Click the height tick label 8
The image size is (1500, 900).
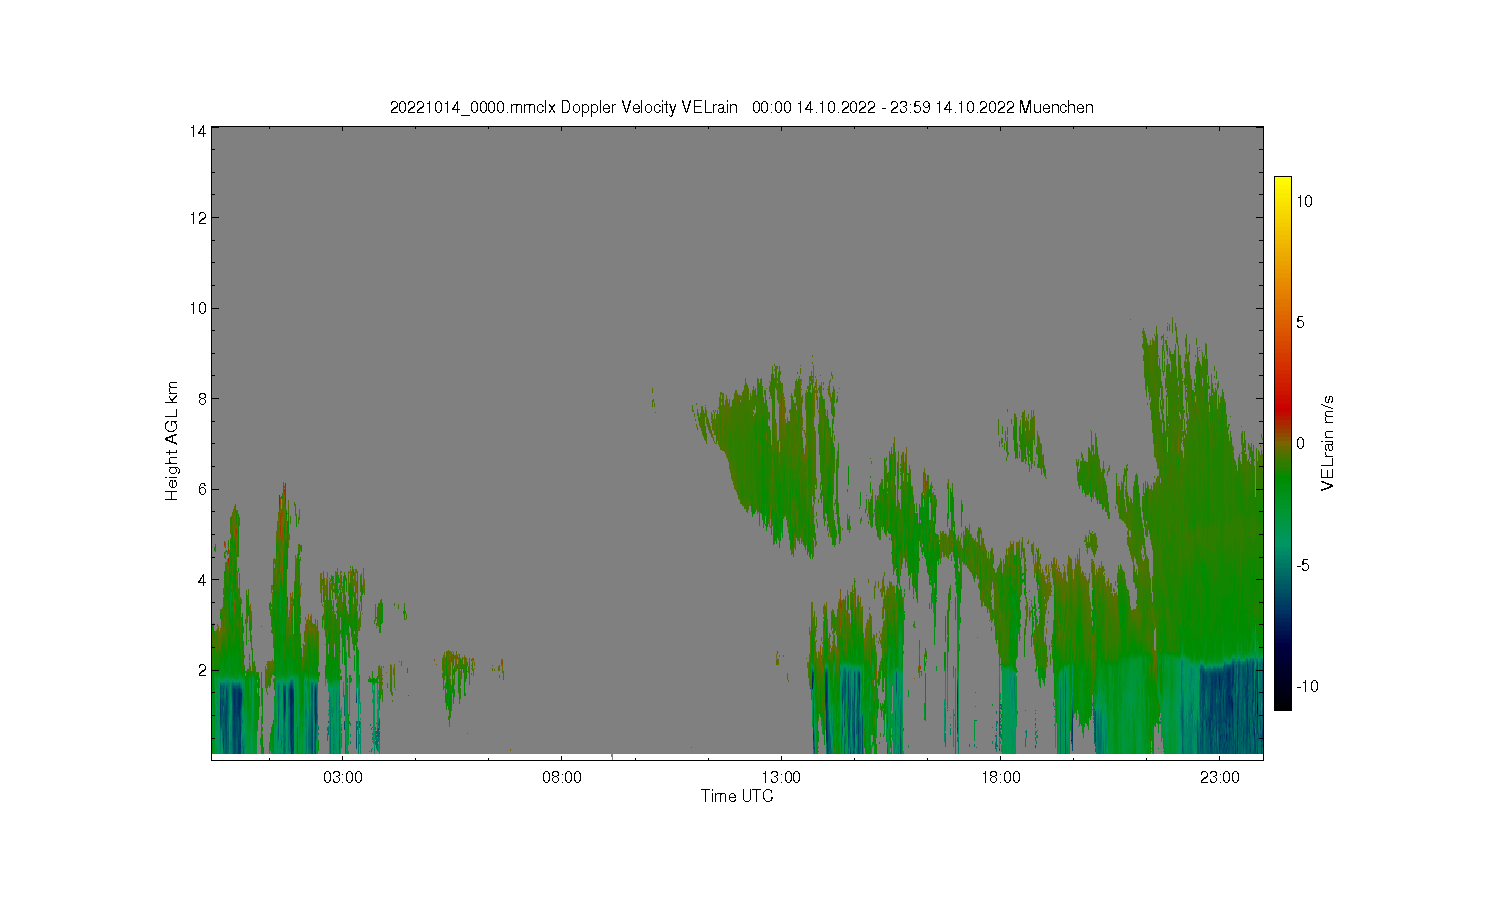pos(202,398)
